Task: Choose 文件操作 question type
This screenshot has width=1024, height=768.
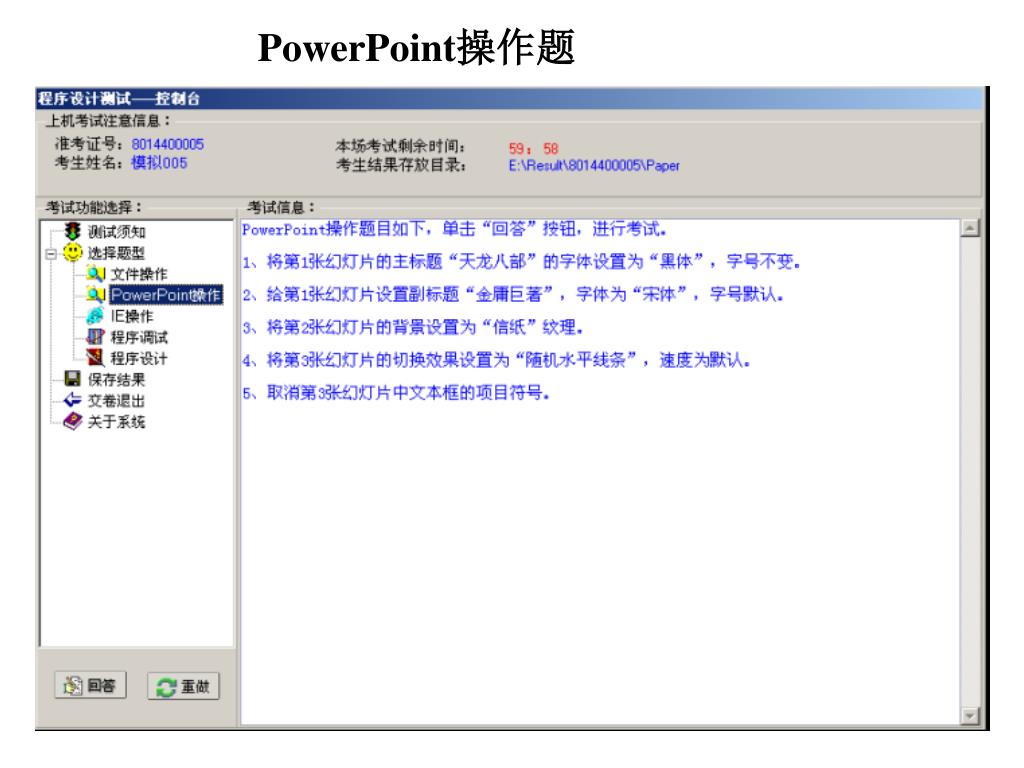Action: pyautogui.click(x=138, y=274)
